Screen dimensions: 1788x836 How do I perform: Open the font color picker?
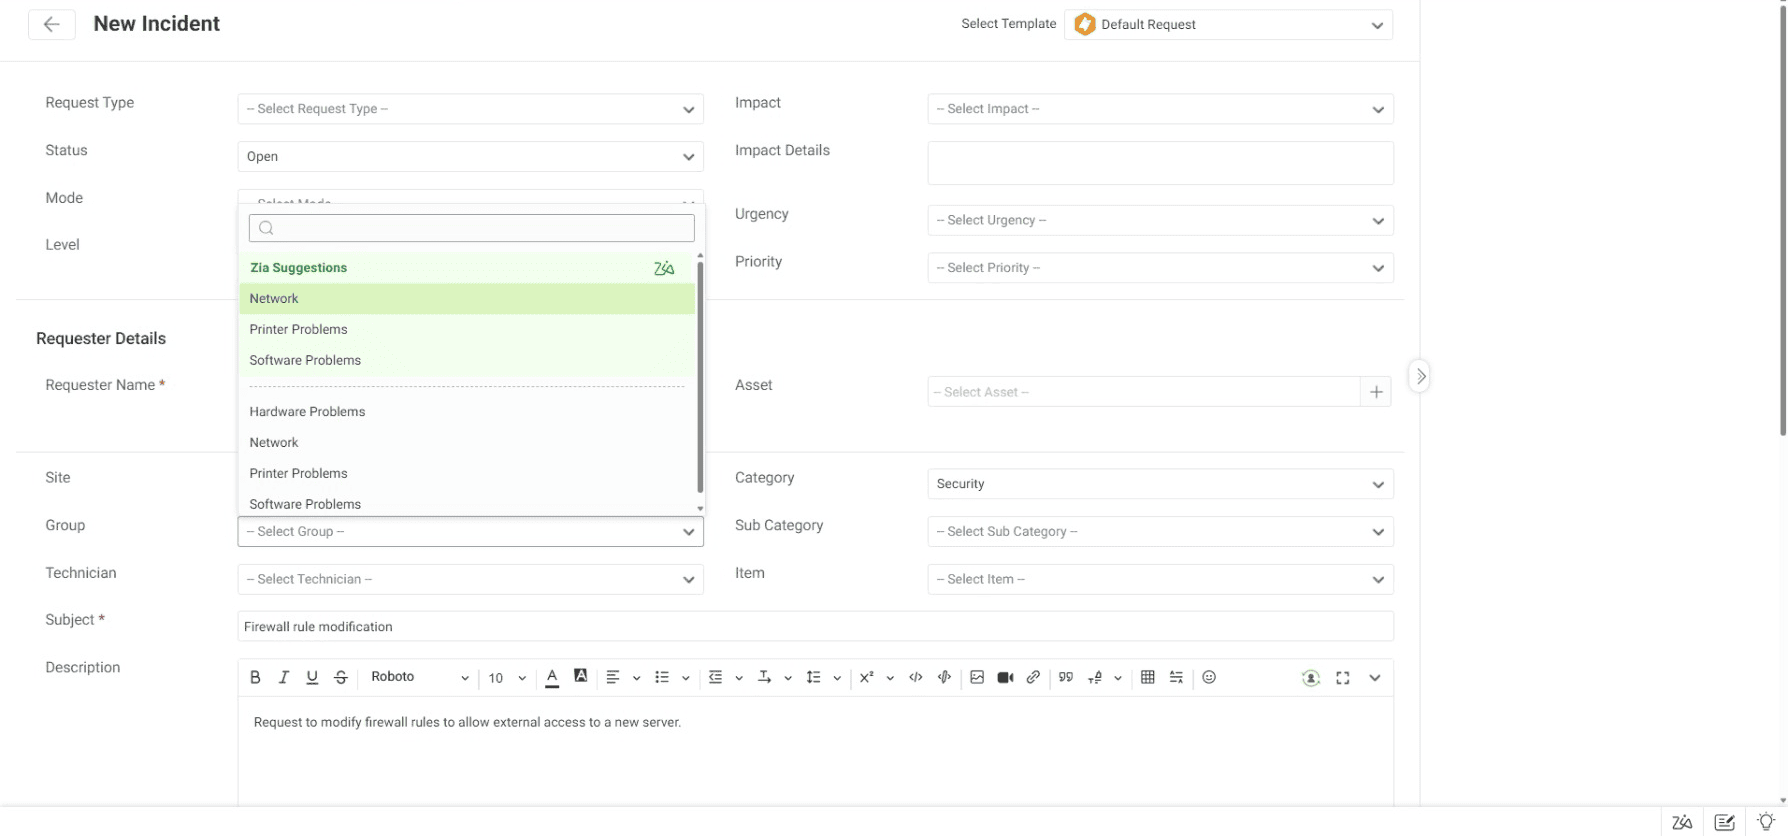coord(552,678)
